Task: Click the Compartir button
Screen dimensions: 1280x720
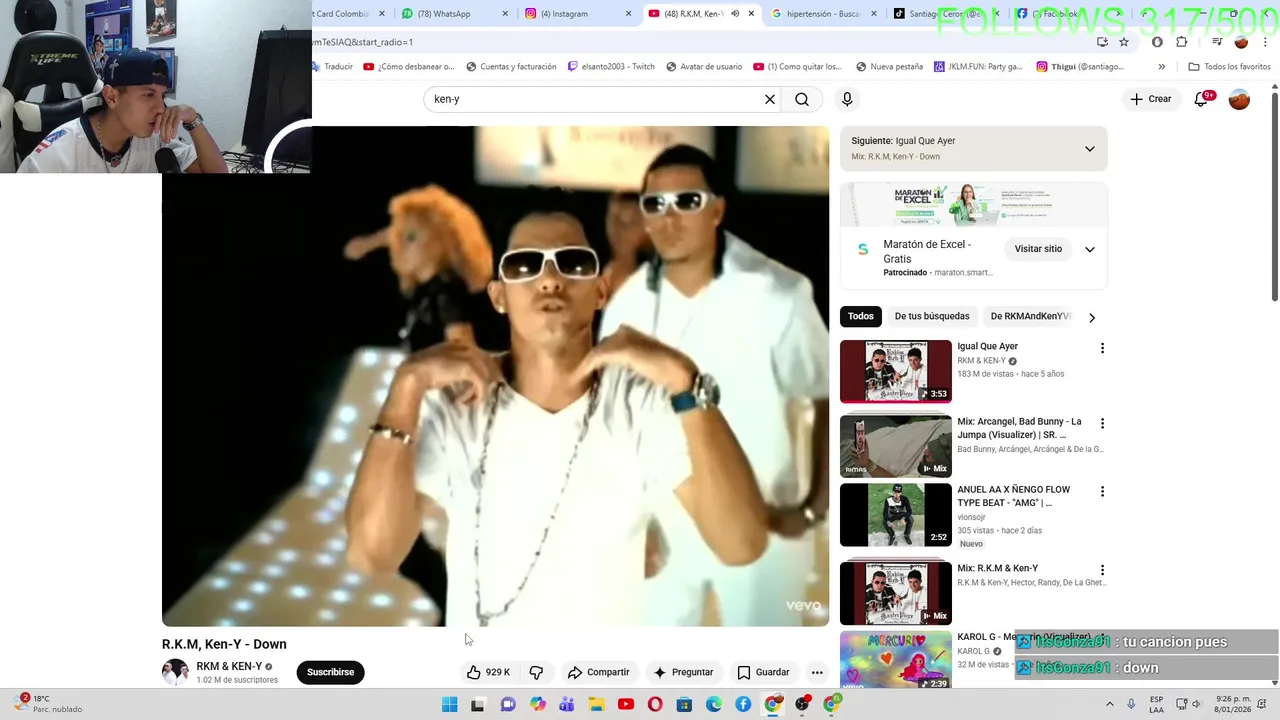Action: (x=598, y=672)
